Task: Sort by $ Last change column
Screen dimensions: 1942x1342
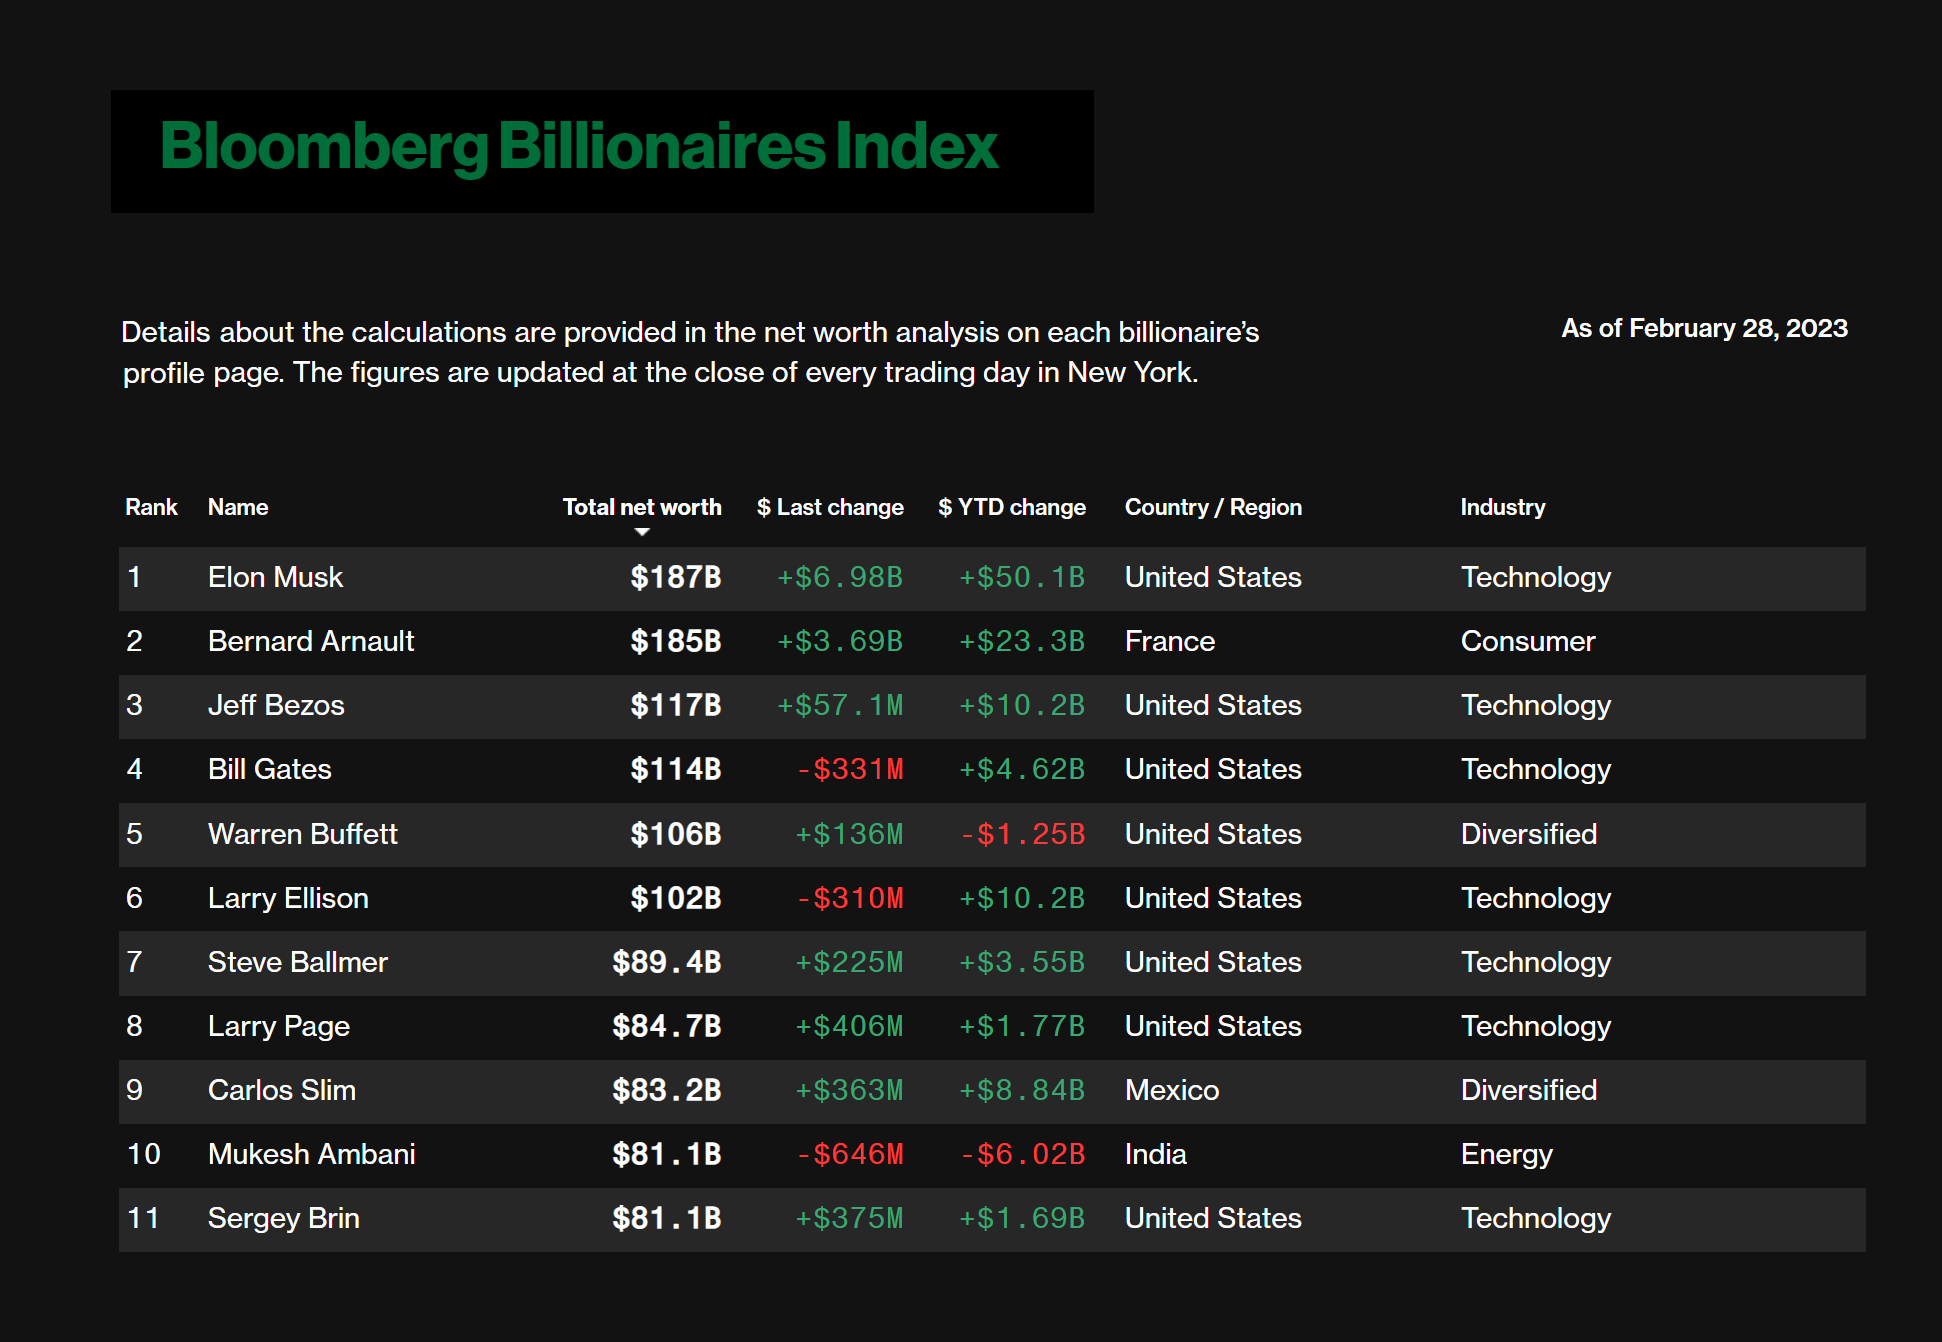Action: click(x=830, y=507)
